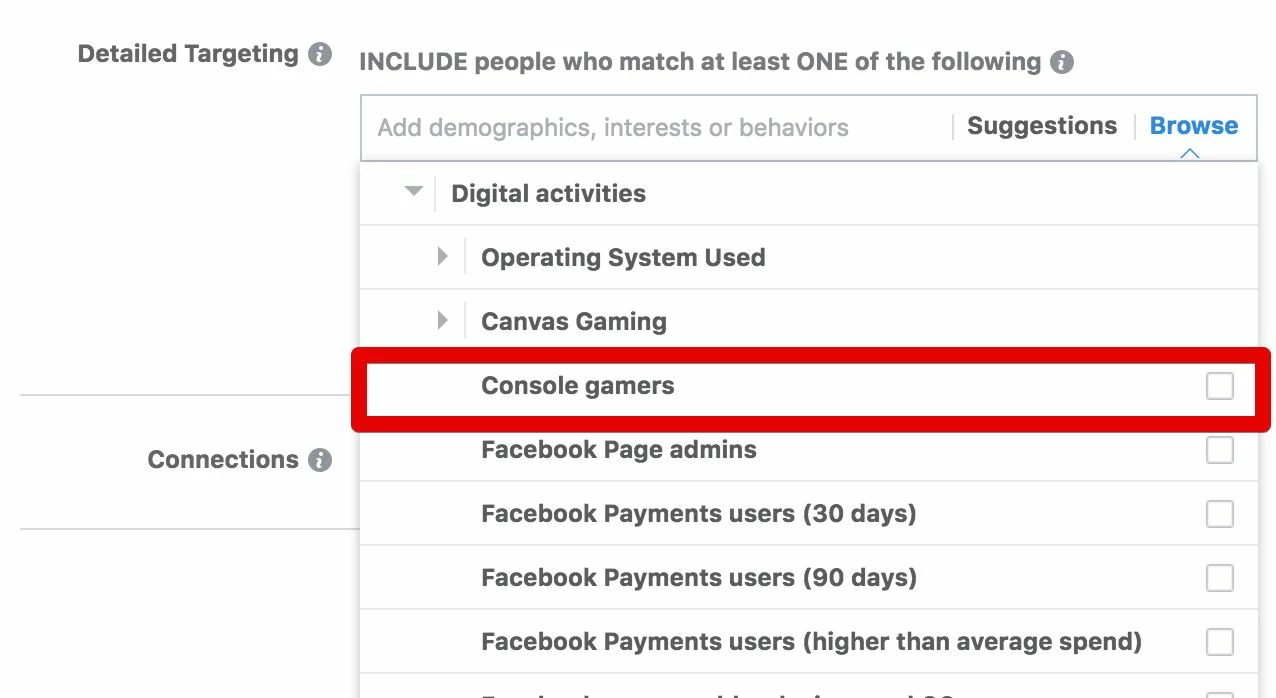Click info icon beside Connections
Viewport: 1276px width, 698px height.
point(320,460)
